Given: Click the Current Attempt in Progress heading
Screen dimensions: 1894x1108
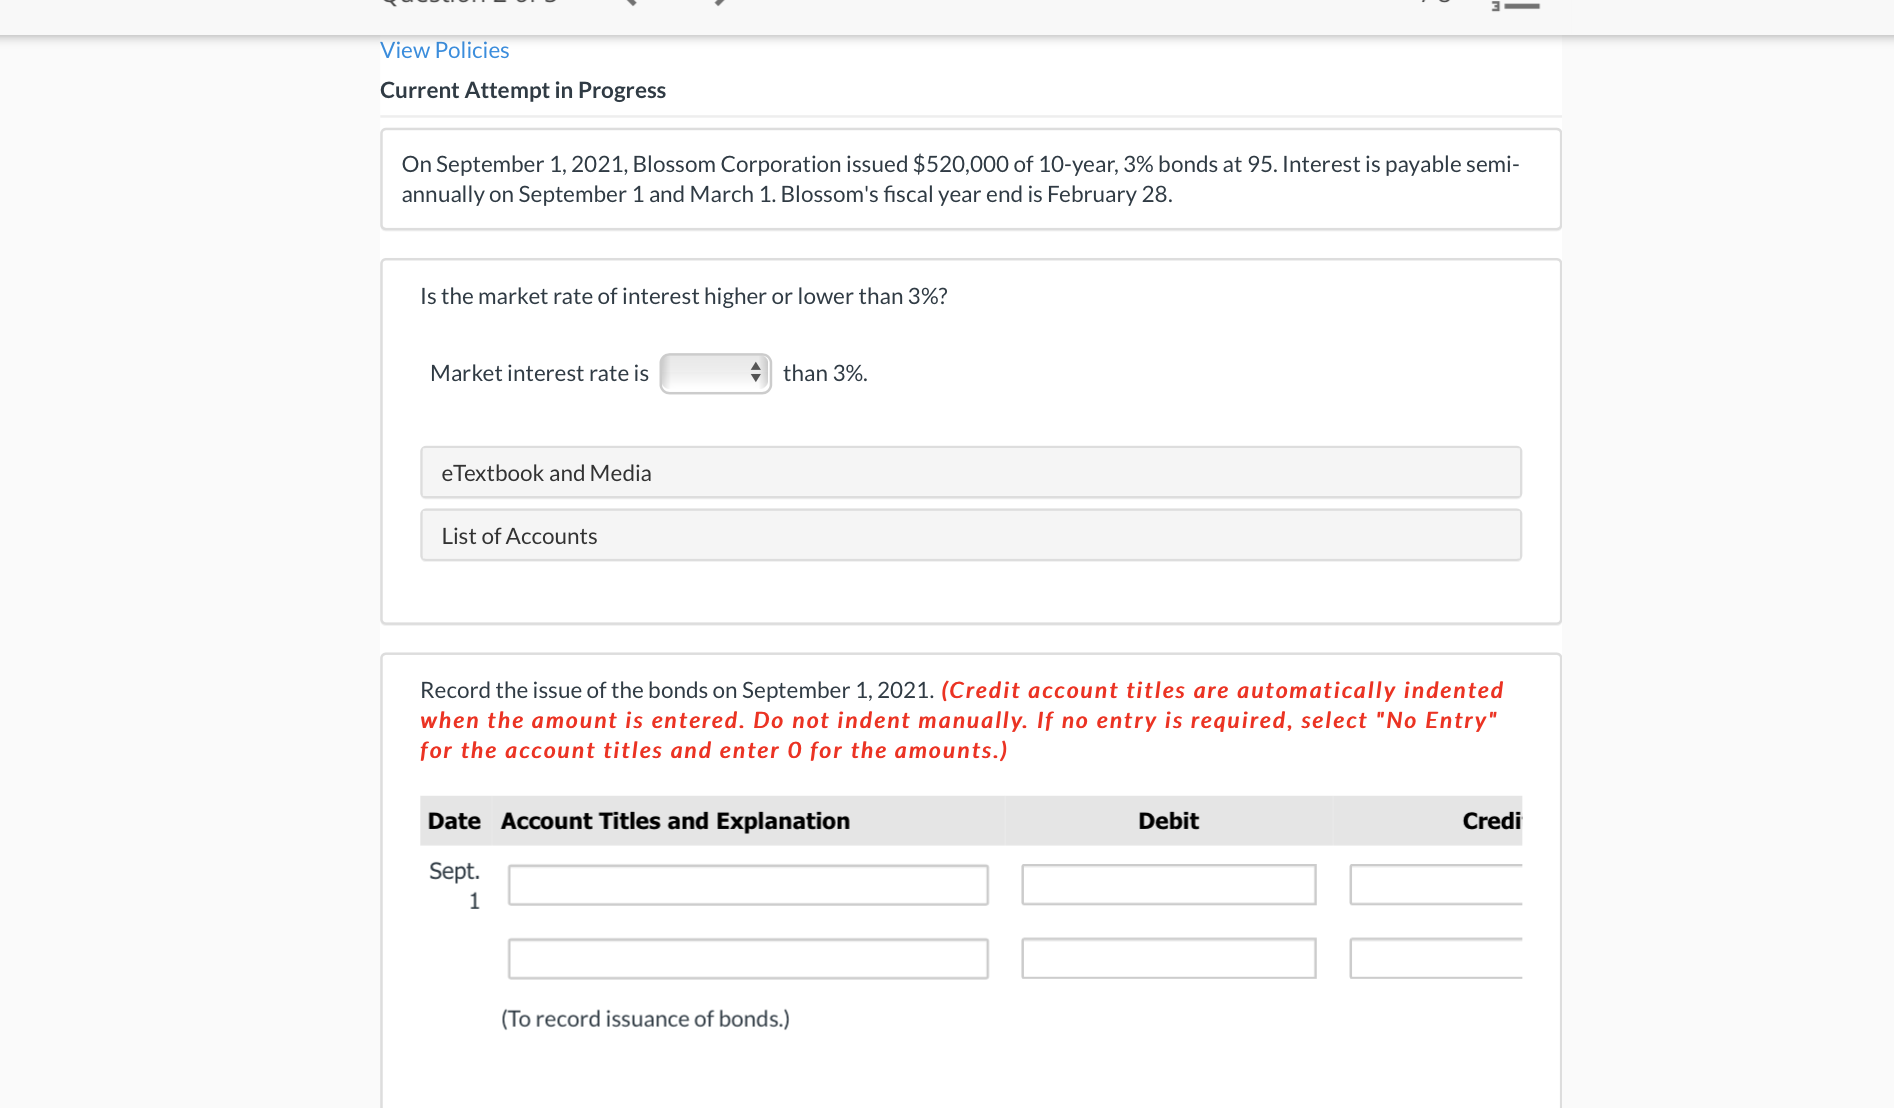Looking at the screenshot, I should [x=522, y=89].
